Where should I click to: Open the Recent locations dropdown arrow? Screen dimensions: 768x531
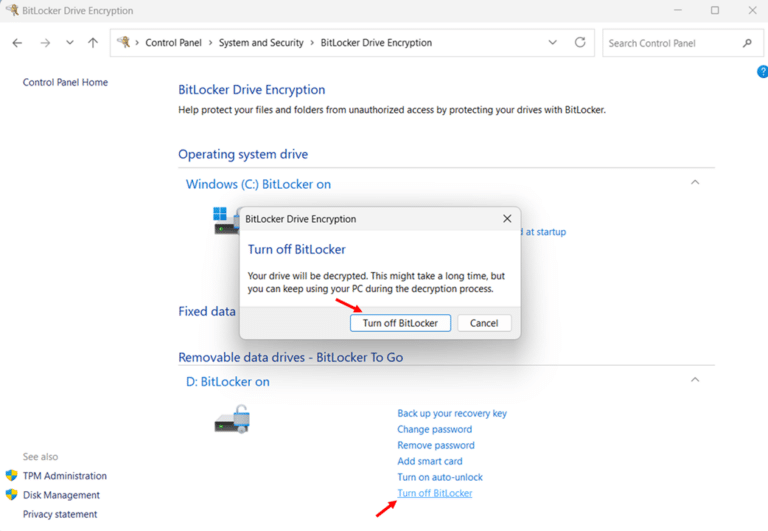tap(69, 43)
